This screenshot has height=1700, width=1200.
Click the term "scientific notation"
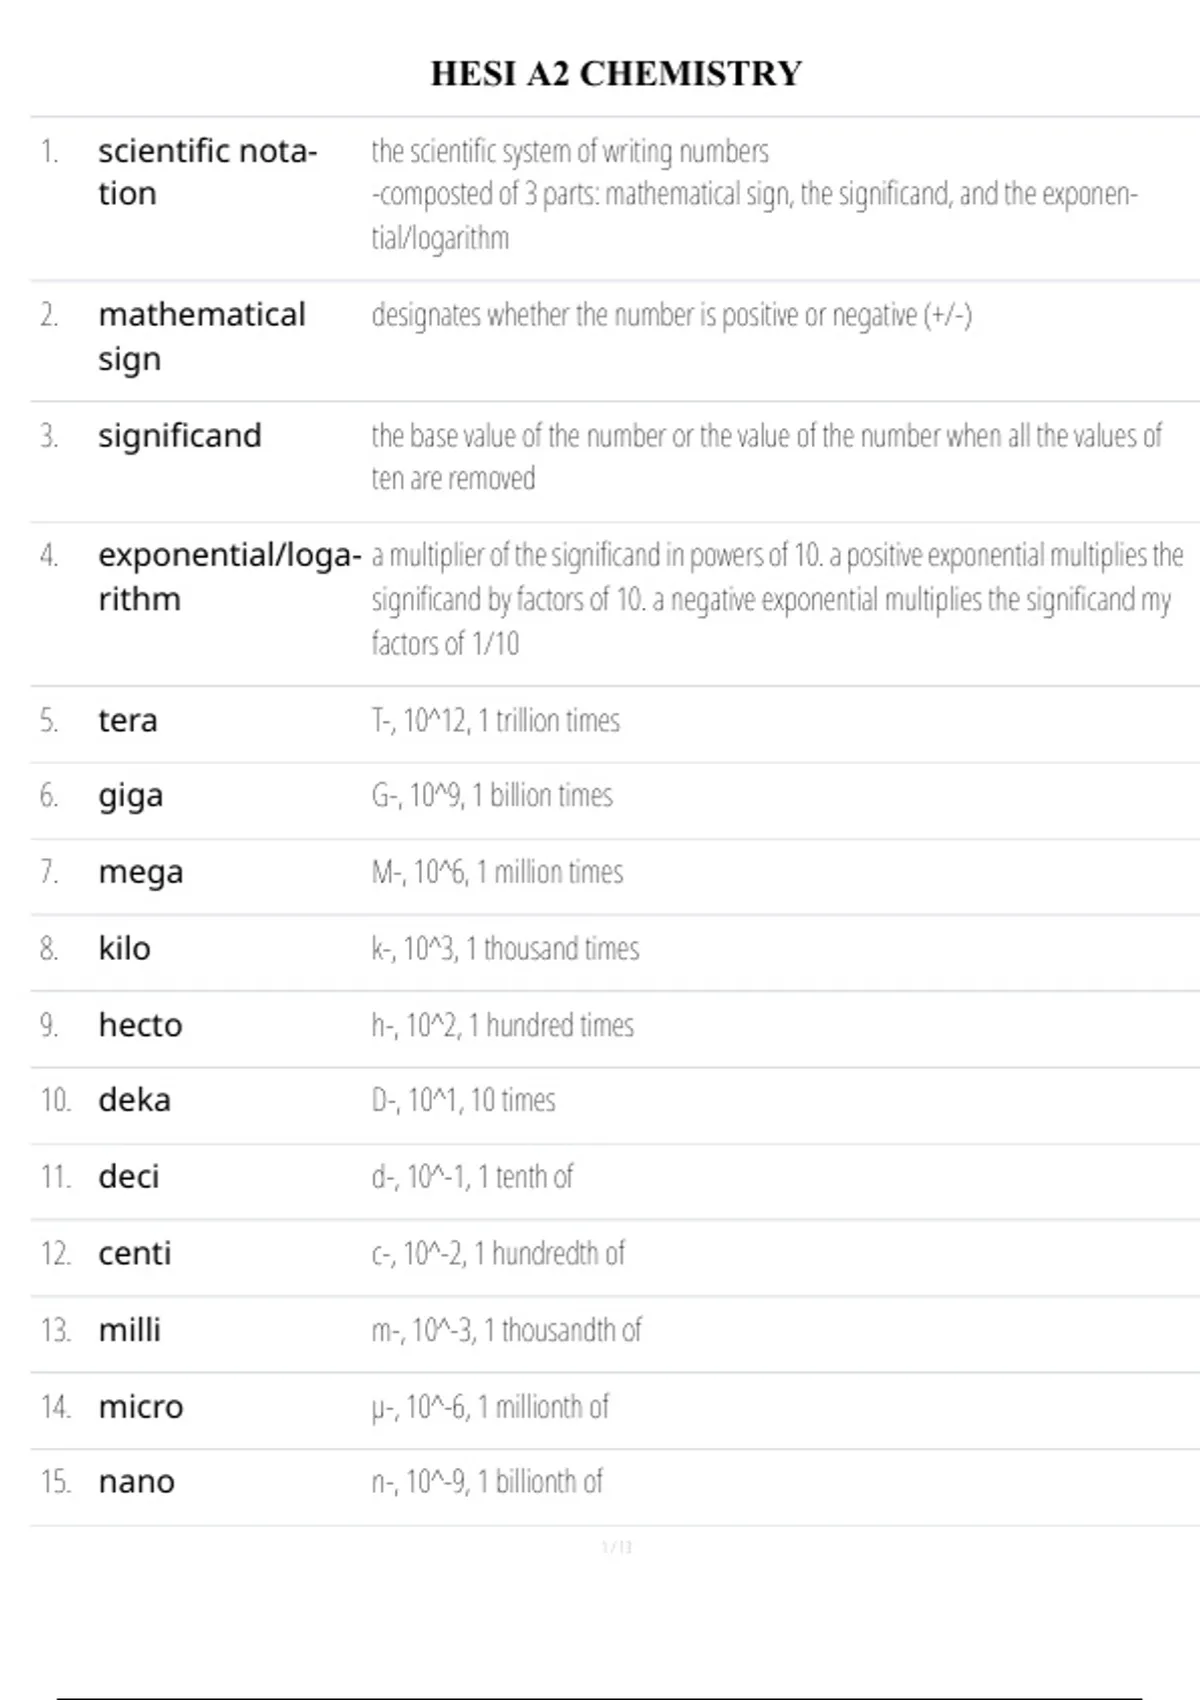point(206,171)
